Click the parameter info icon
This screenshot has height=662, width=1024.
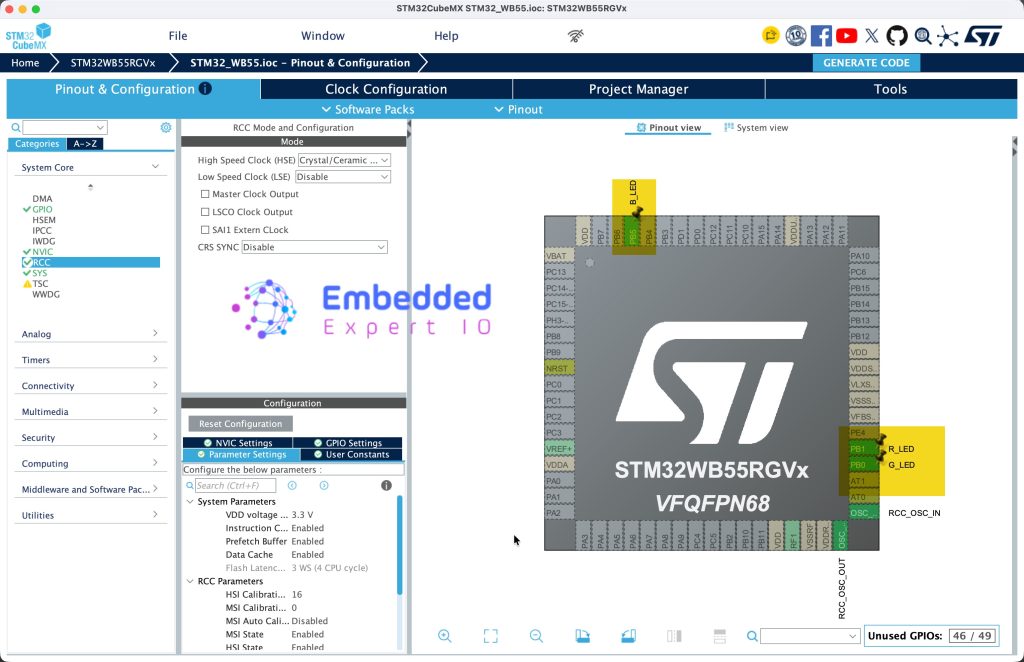click(387, 485)
